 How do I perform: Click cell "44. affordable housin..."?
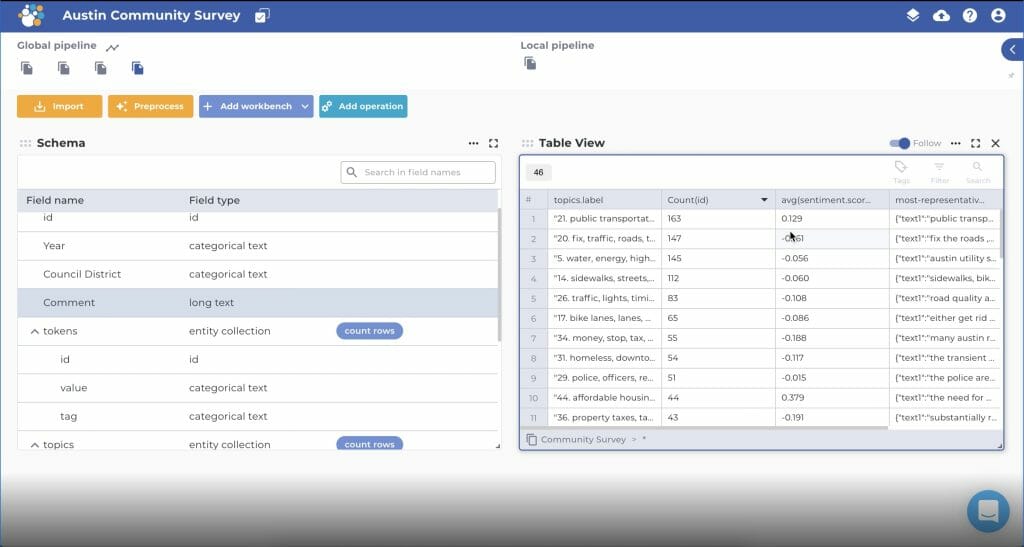604,398
